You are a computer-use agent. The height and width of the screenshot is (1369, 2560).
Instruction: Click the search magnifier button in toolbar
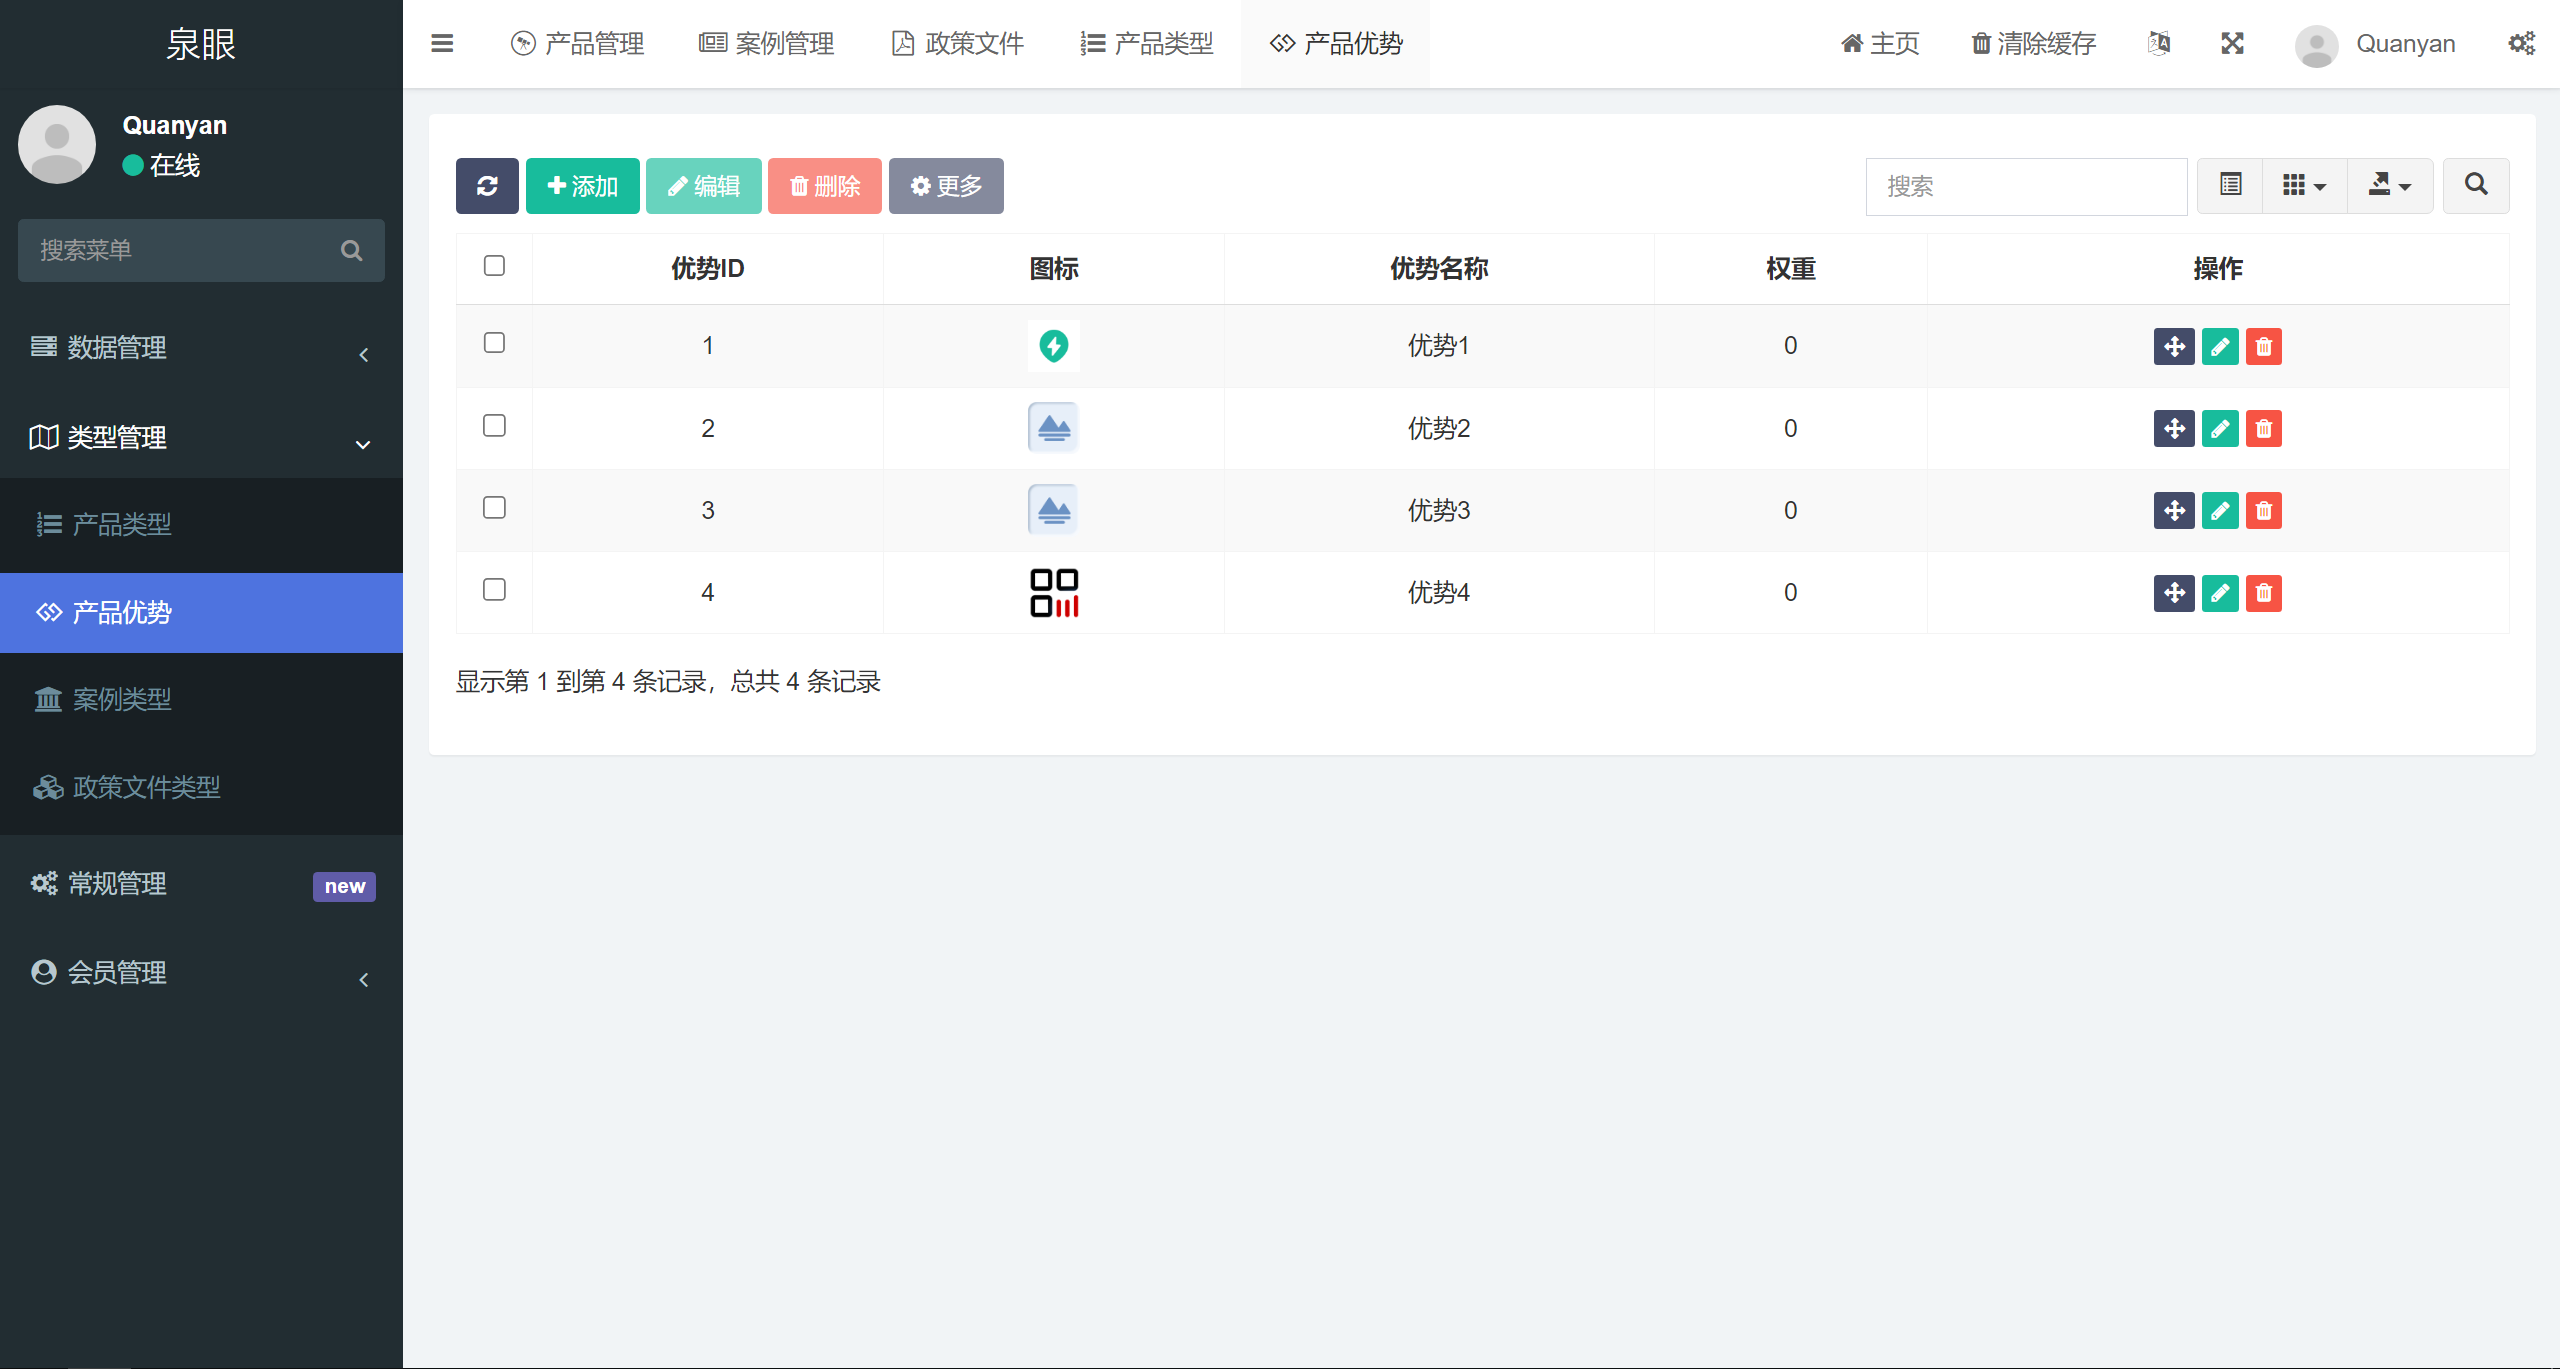pyautogui.click(x=2476, y=185)
